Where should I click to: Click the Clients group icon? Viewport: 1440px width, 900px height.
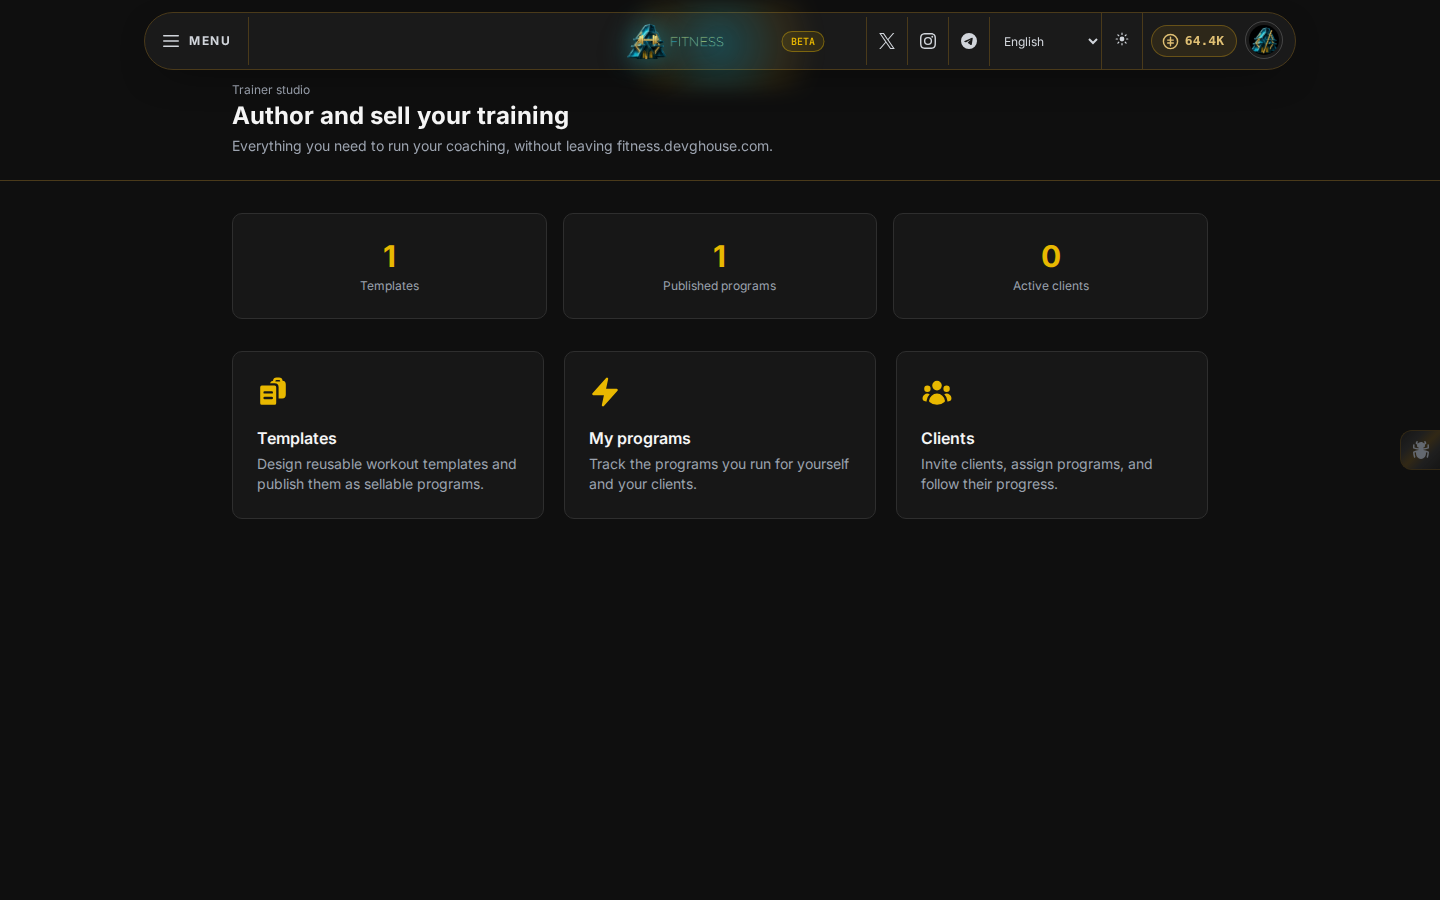(937, 392)
